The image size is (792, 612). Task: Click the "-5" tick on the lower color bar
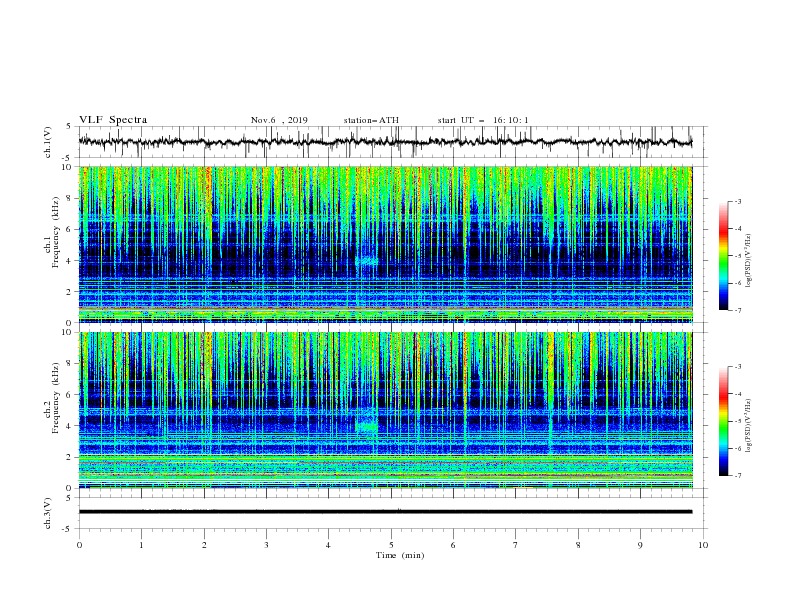[x=738, y=421]
